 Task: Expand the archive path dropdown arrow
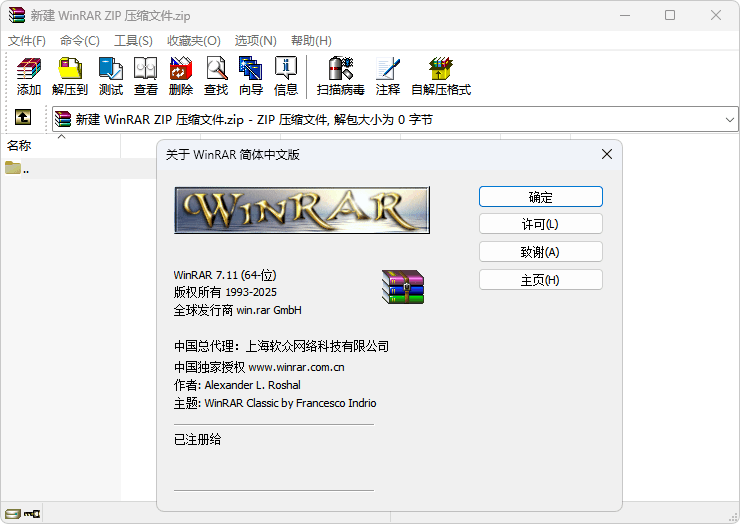coord(730,119)
